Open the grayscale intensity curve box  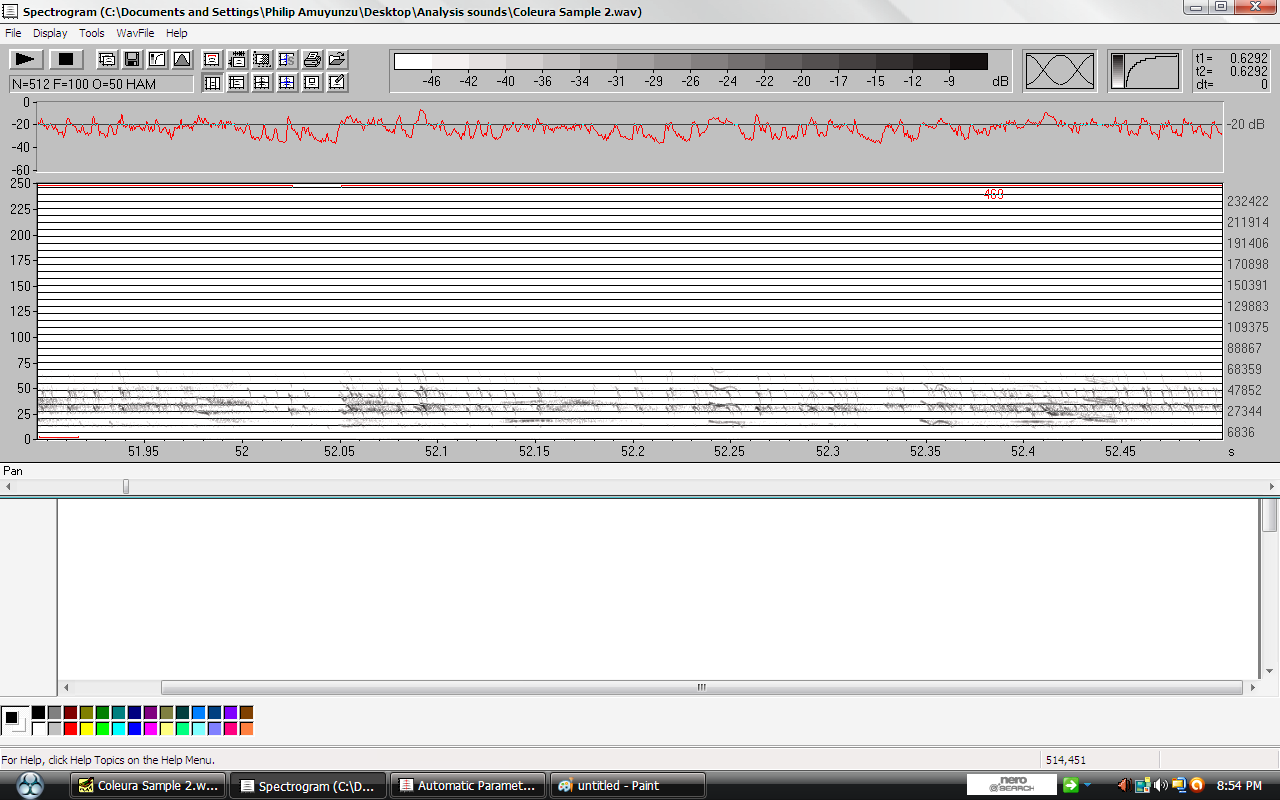pyautogui.click(x=1144, y=71)
